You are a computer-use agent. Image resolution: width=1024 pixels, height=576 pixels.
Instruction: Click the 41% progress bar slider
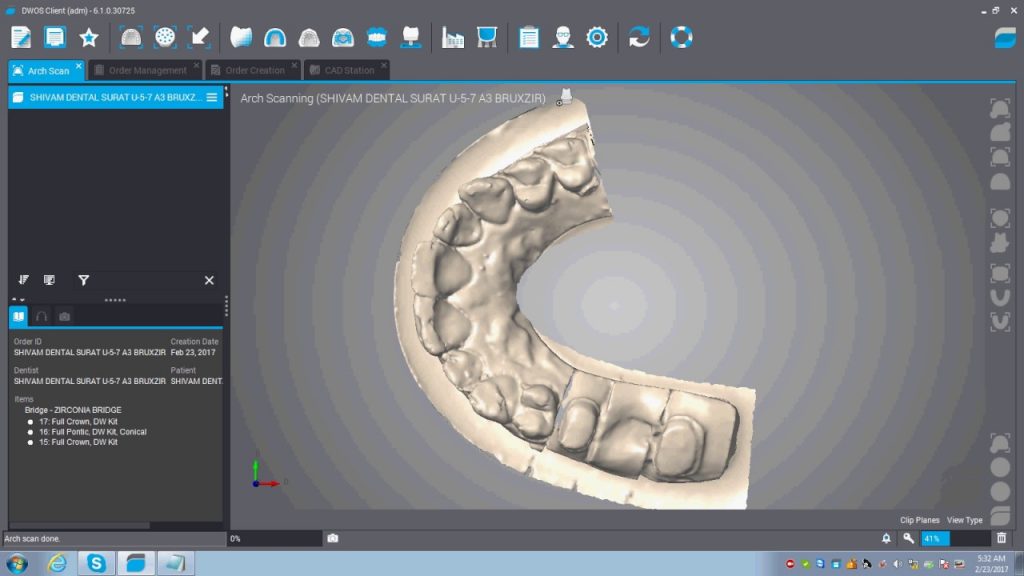[956, 538]
